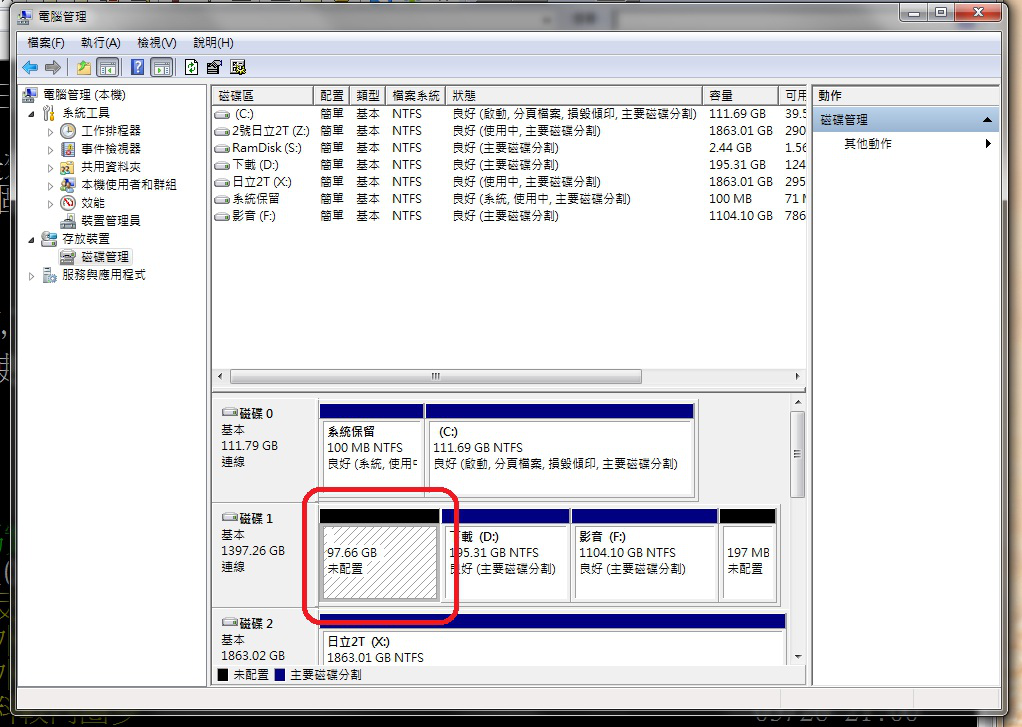Open the 檢視(V) menu
The height and width of the screenshot is (727, 1022).
pyautogui.click(x=156, y=43)
